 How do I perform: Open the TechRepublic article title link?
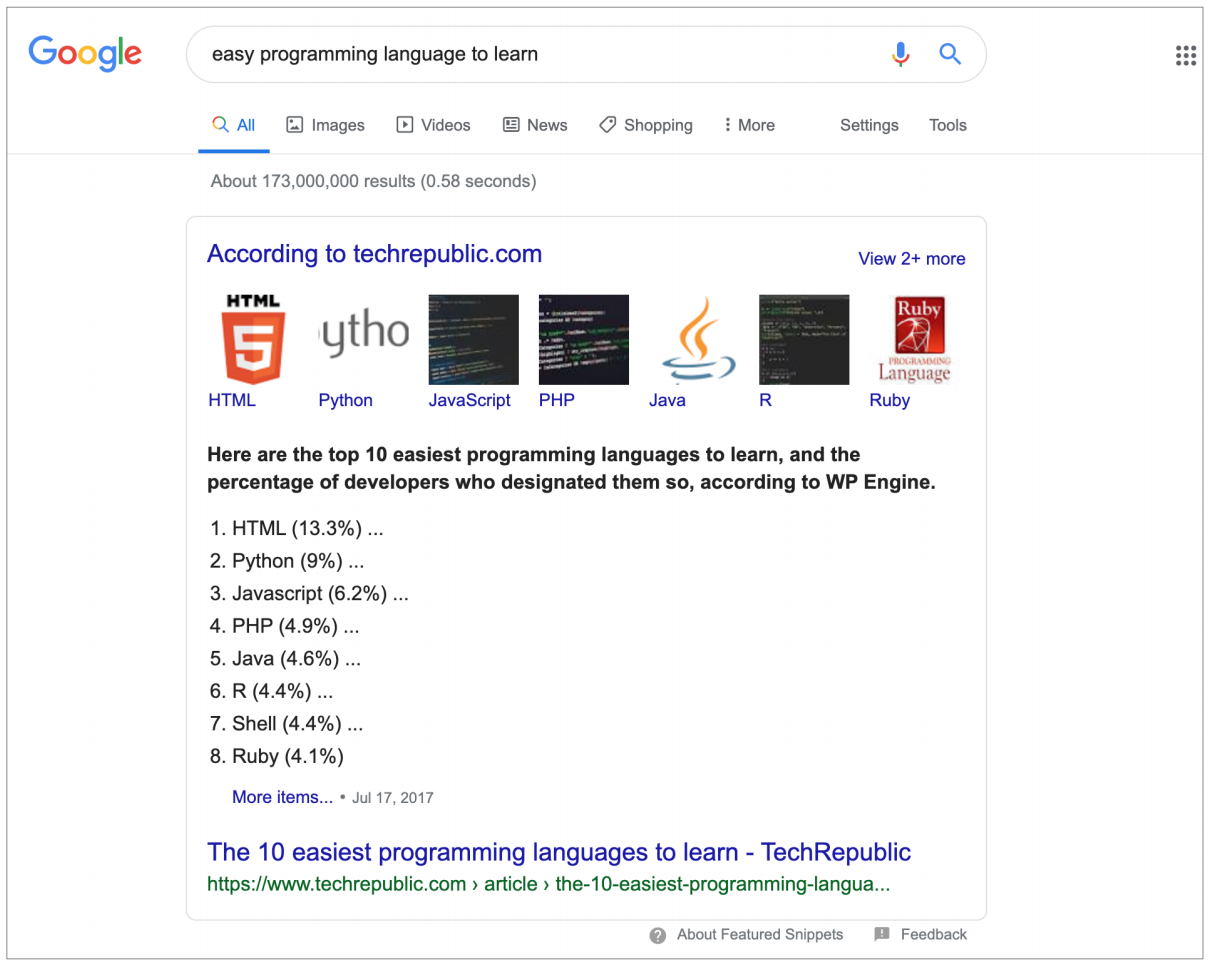click(x=558, y=852)
